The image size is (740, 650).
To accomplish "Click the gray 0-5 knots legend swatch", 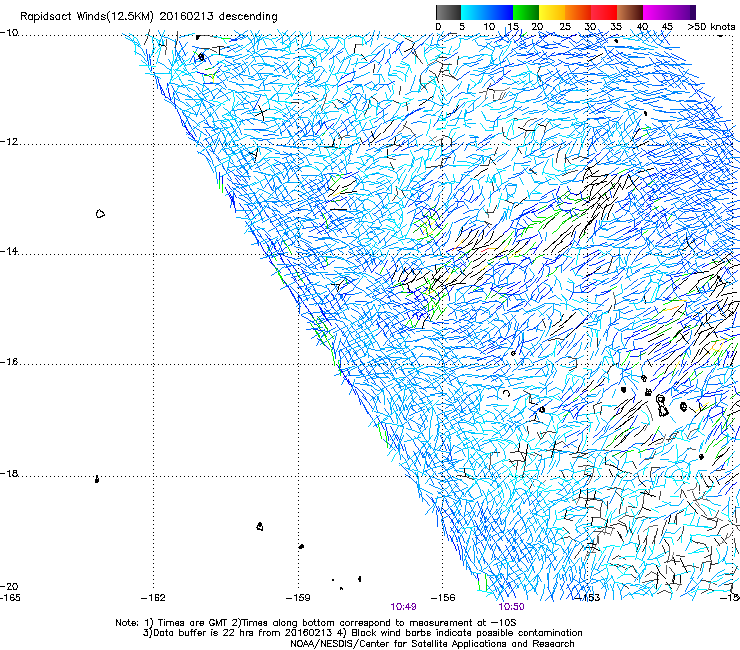I will [448, 12].
